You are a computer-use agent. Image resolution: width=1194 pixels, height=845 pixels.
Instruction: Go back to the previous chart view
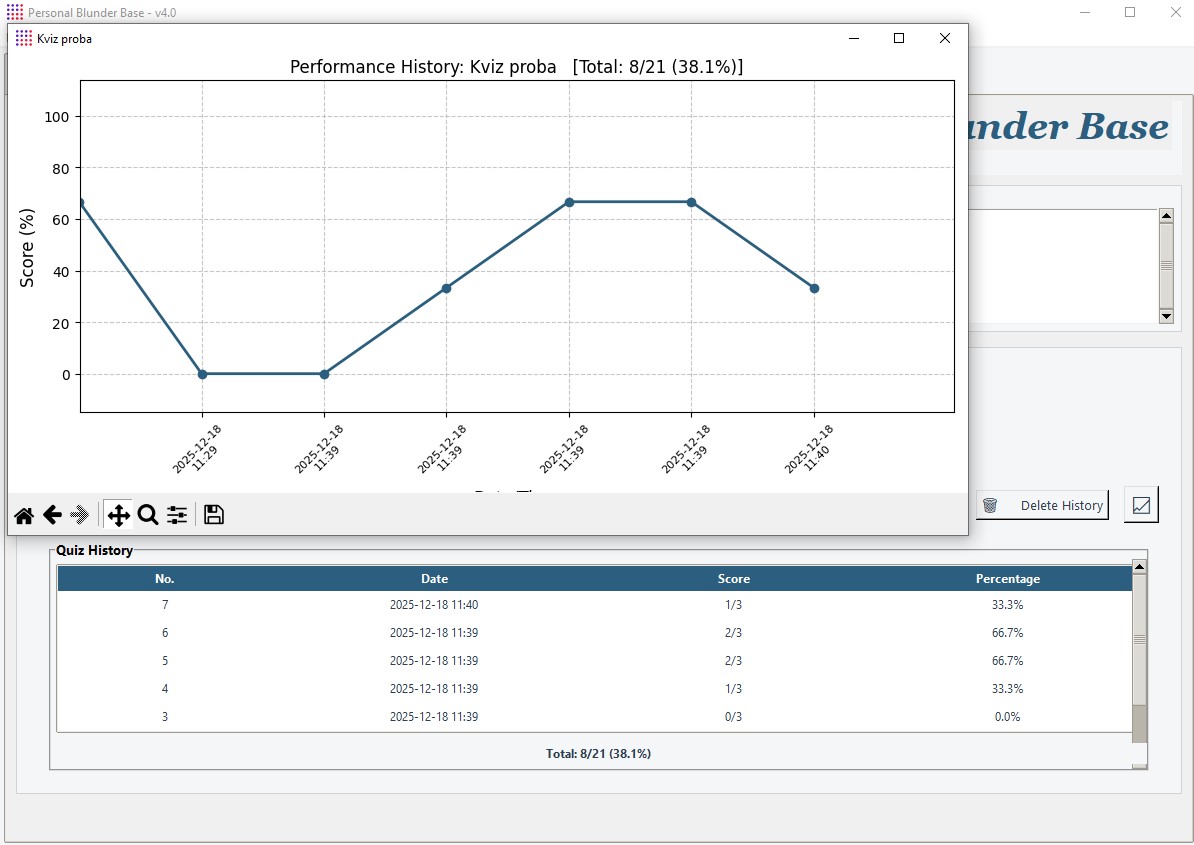pos(52,515)
